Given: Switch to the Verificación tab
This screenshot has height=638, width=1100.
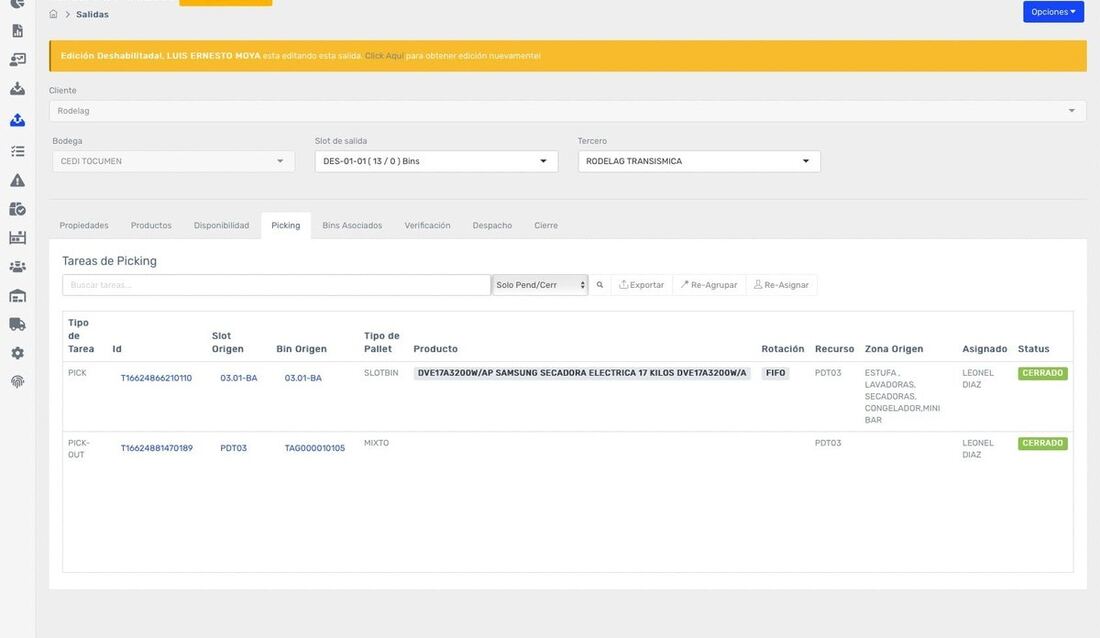Looking at the screenshot, I should [427, 225].
